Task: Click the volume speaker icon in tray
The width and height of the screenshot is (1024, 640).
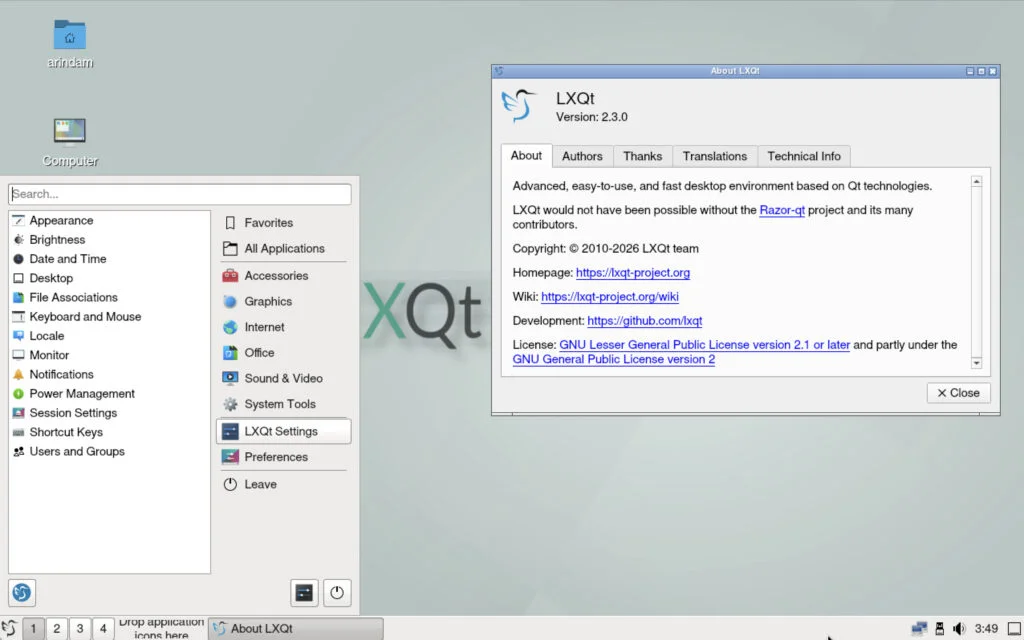Action: [959, 628]
